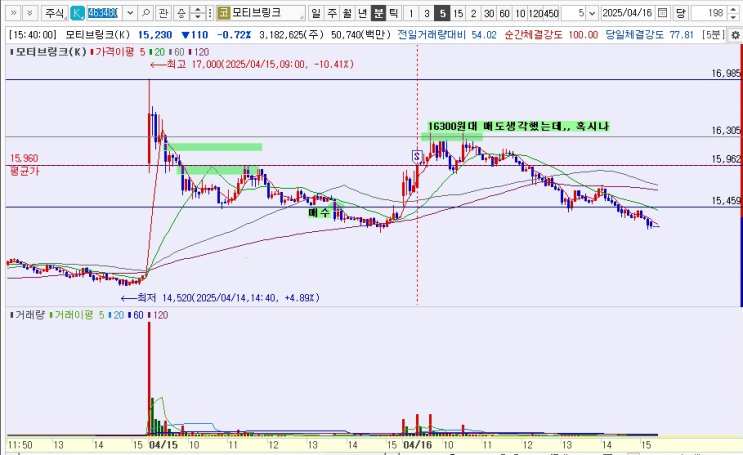Click the 승 toolbar button

181,13
